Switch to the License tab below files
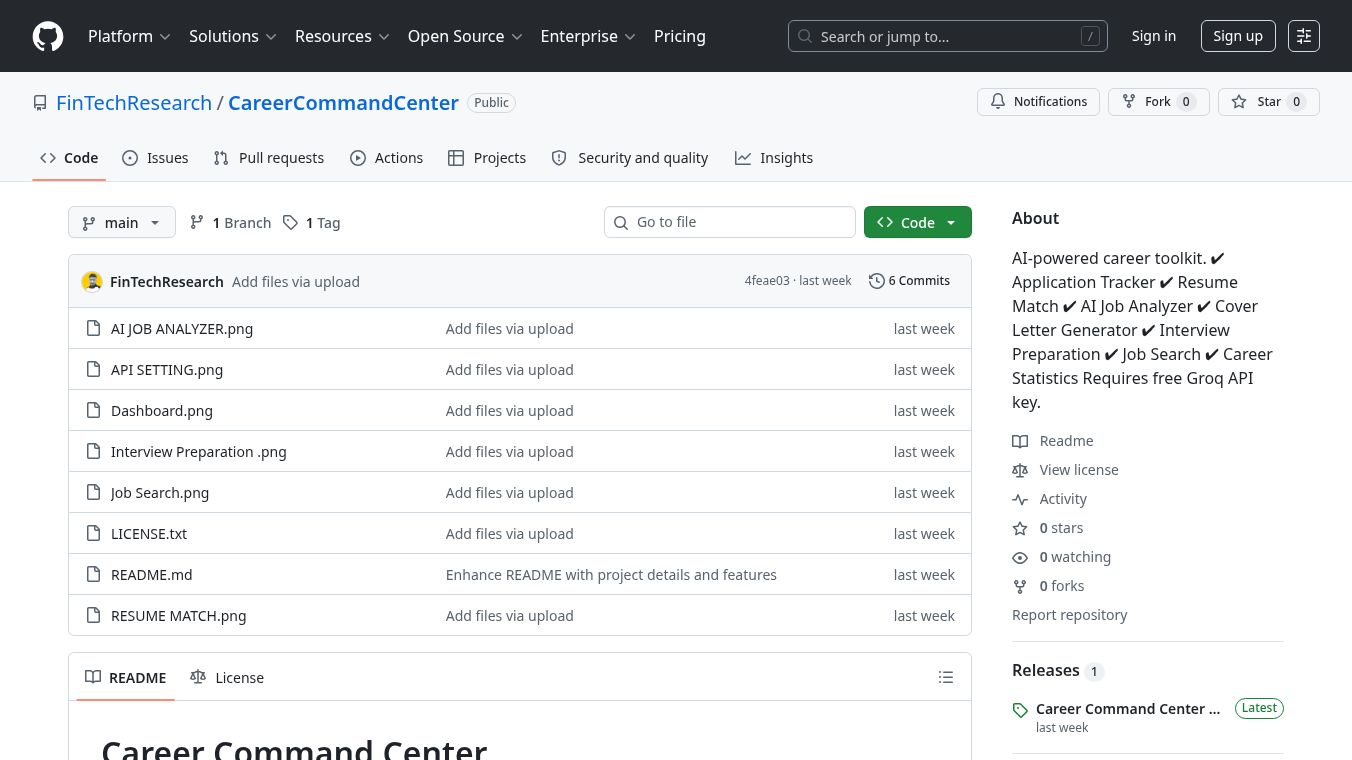 pos(227,677)
